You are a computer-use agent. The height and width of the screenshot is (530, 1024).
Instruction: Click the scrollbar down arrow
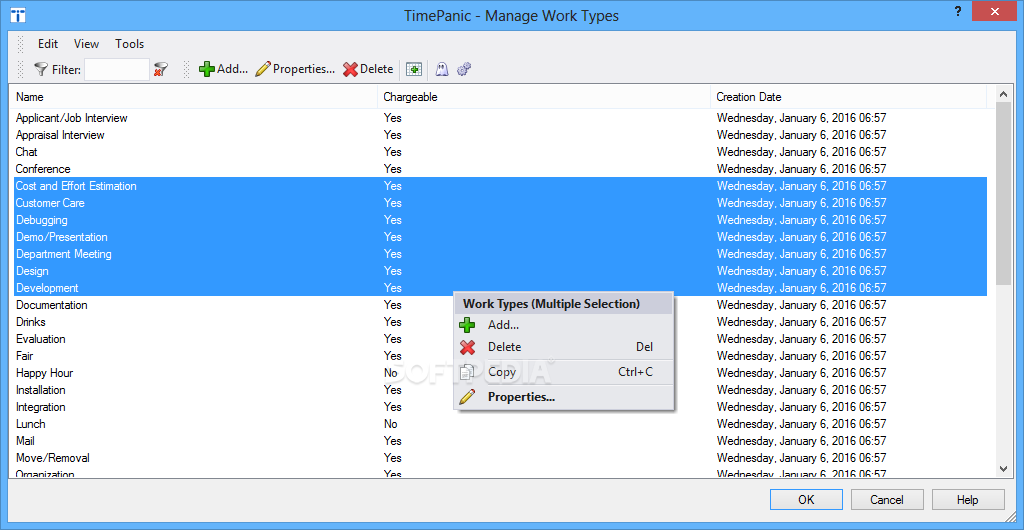(1004, 468)
